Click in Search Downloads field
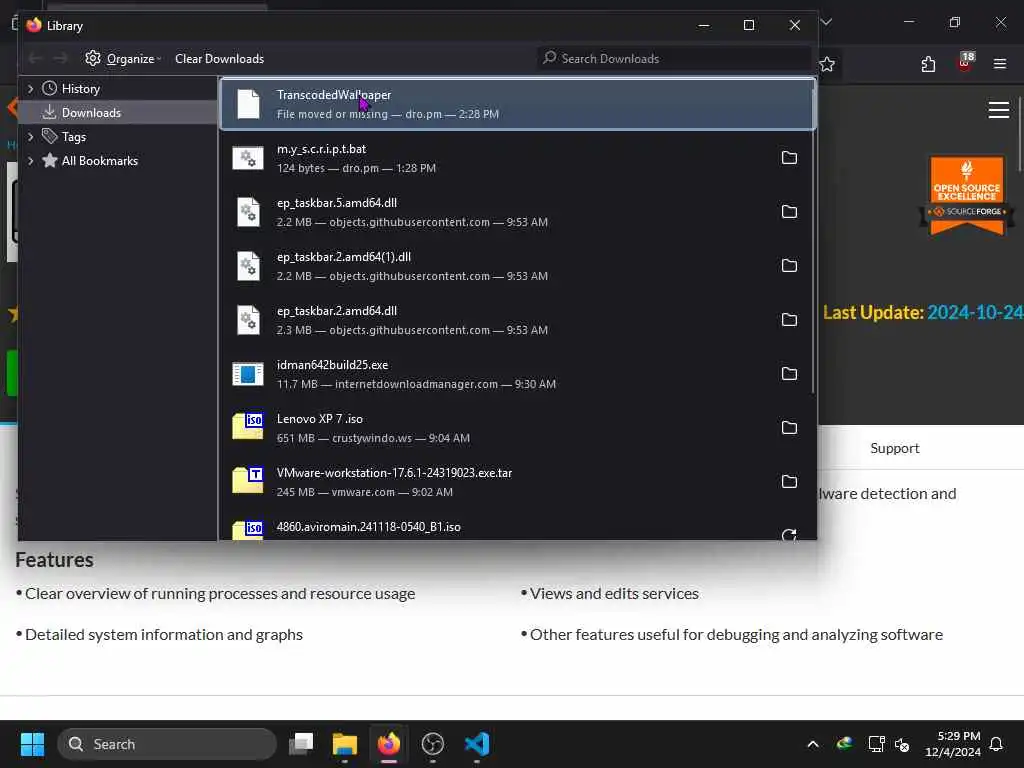Image resolution: width=1024 pixels, height=768 pixels. [675, 59]
